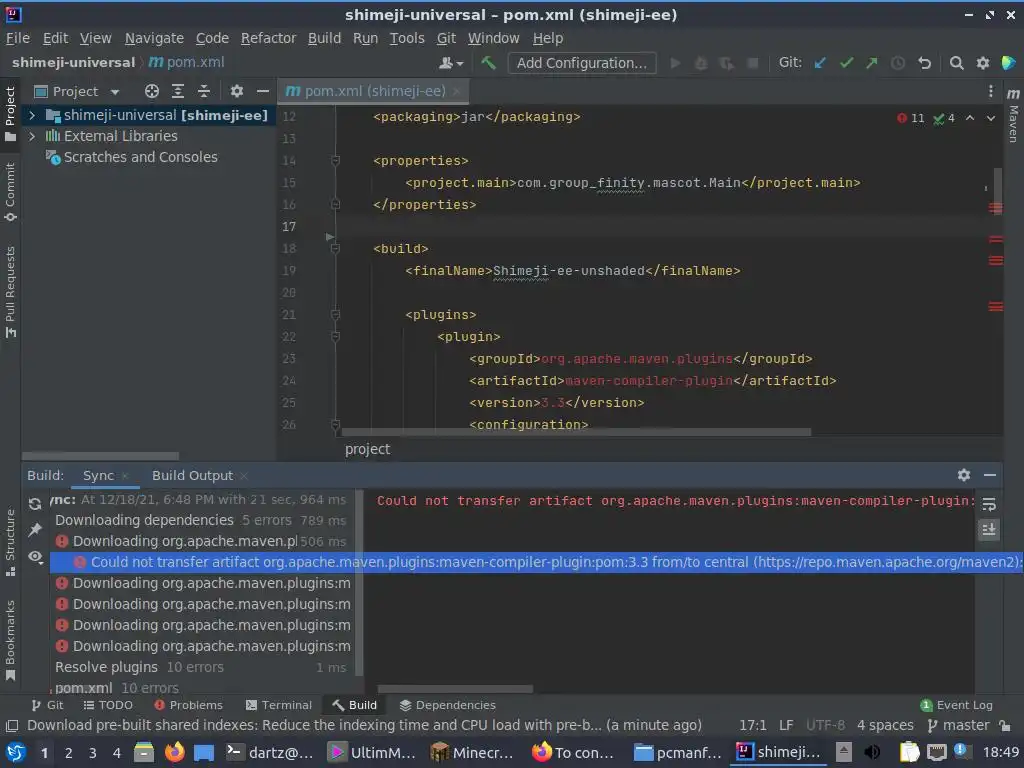Collapse the plugins tag fold marker

(335, 315)
